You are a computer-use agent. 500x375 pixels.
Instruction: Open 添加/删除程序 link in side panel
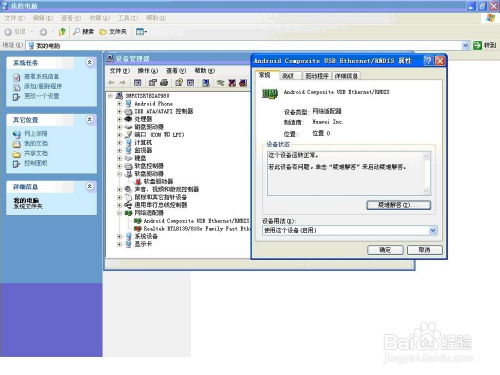(x=43, y=86)
